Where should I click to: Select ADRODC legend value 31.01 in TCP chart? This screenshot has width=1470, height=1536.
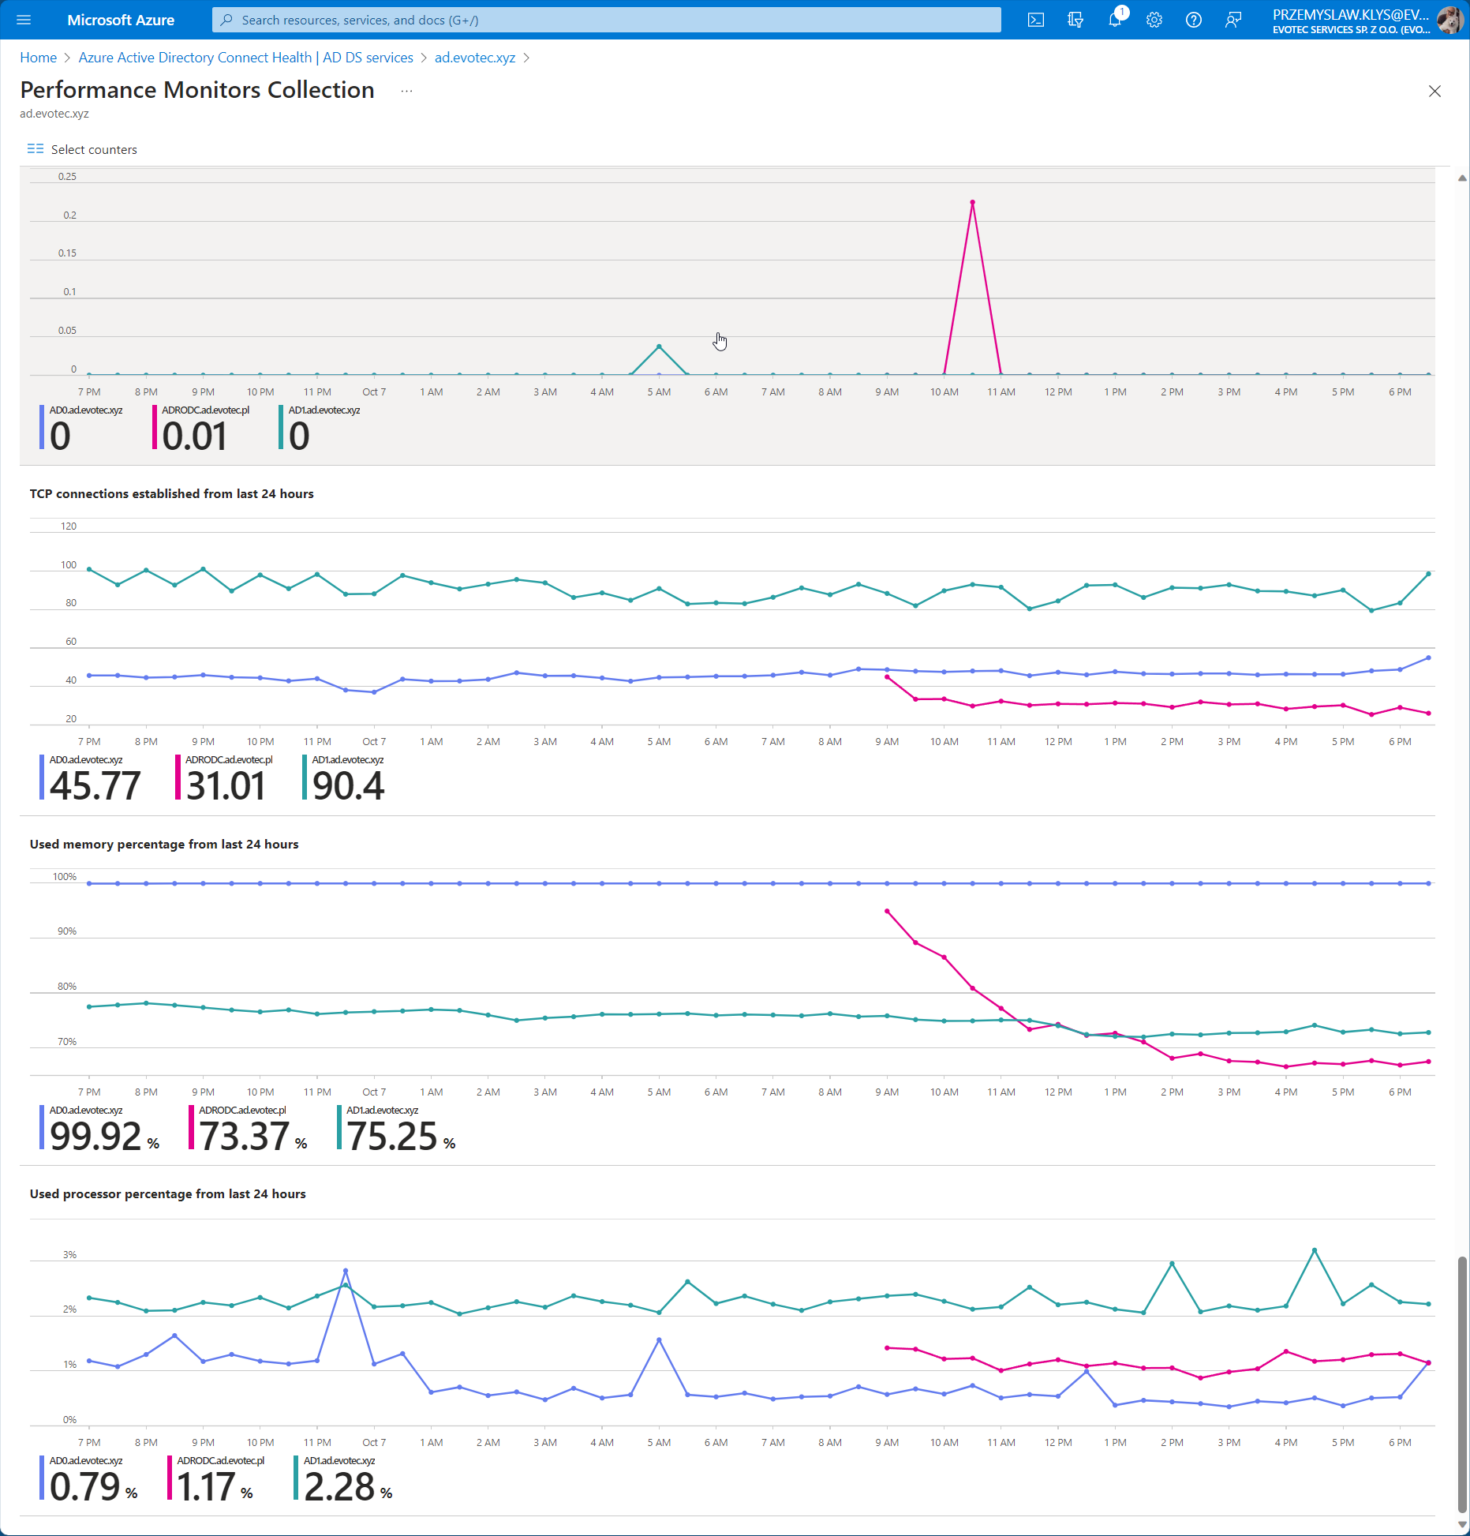click(x=225, y=786)
